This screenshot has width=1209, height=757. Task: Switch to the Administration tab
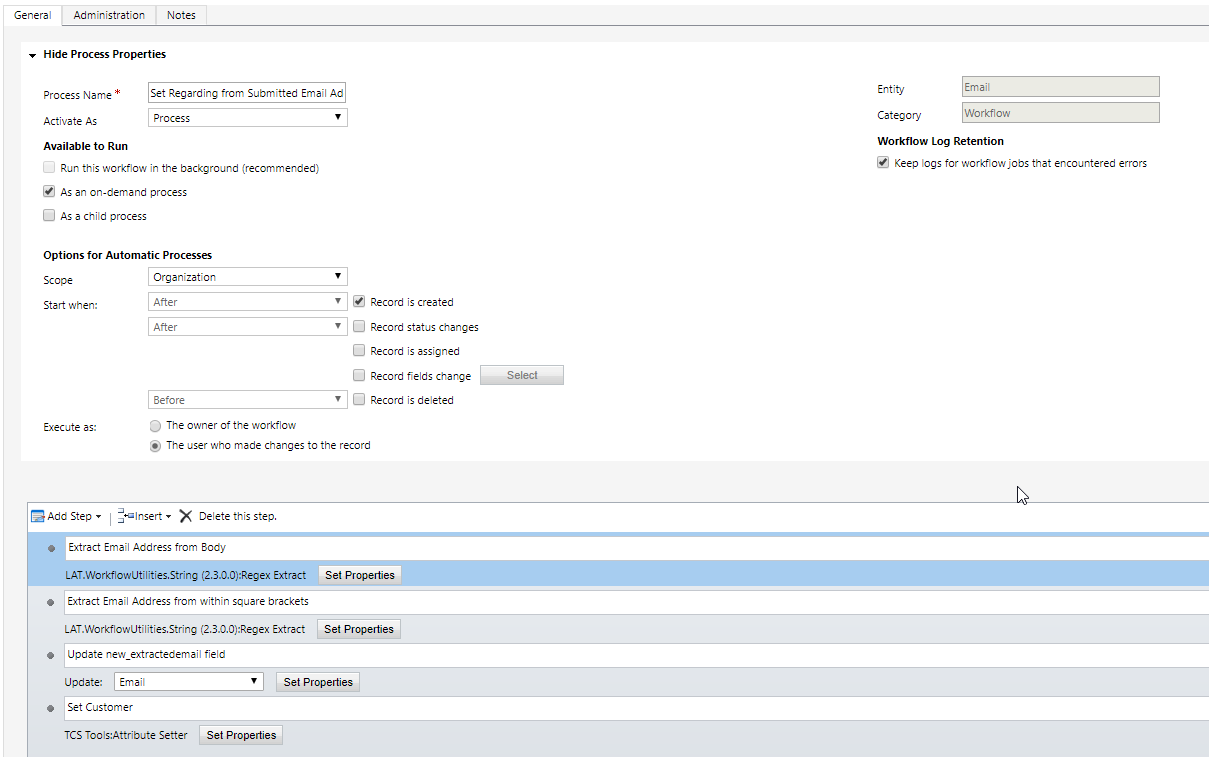click(x=109, y=15)
